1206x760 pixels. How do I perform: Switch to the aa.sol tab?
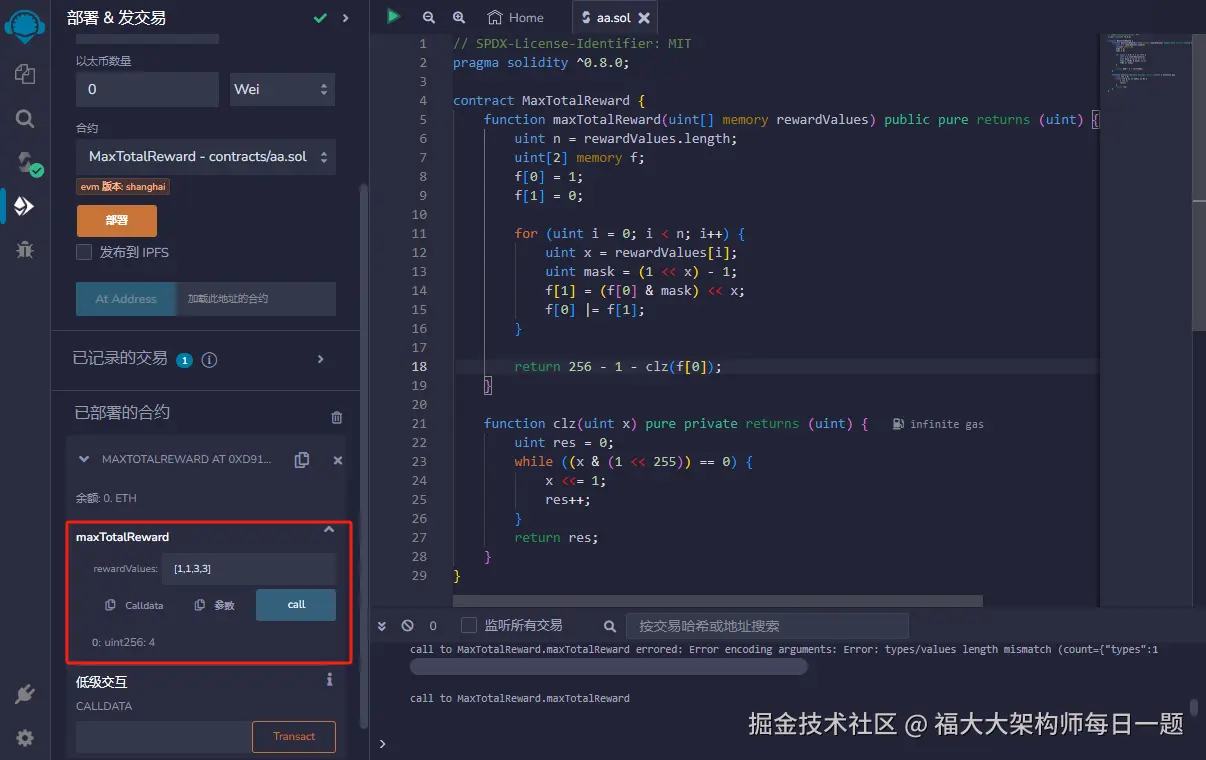pyautogui.click(x=616, y=18)
